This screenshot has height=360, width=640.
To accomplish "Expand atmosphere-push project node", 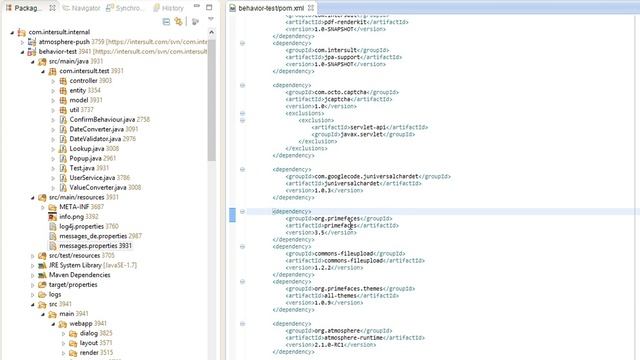I will pos(22,42).
